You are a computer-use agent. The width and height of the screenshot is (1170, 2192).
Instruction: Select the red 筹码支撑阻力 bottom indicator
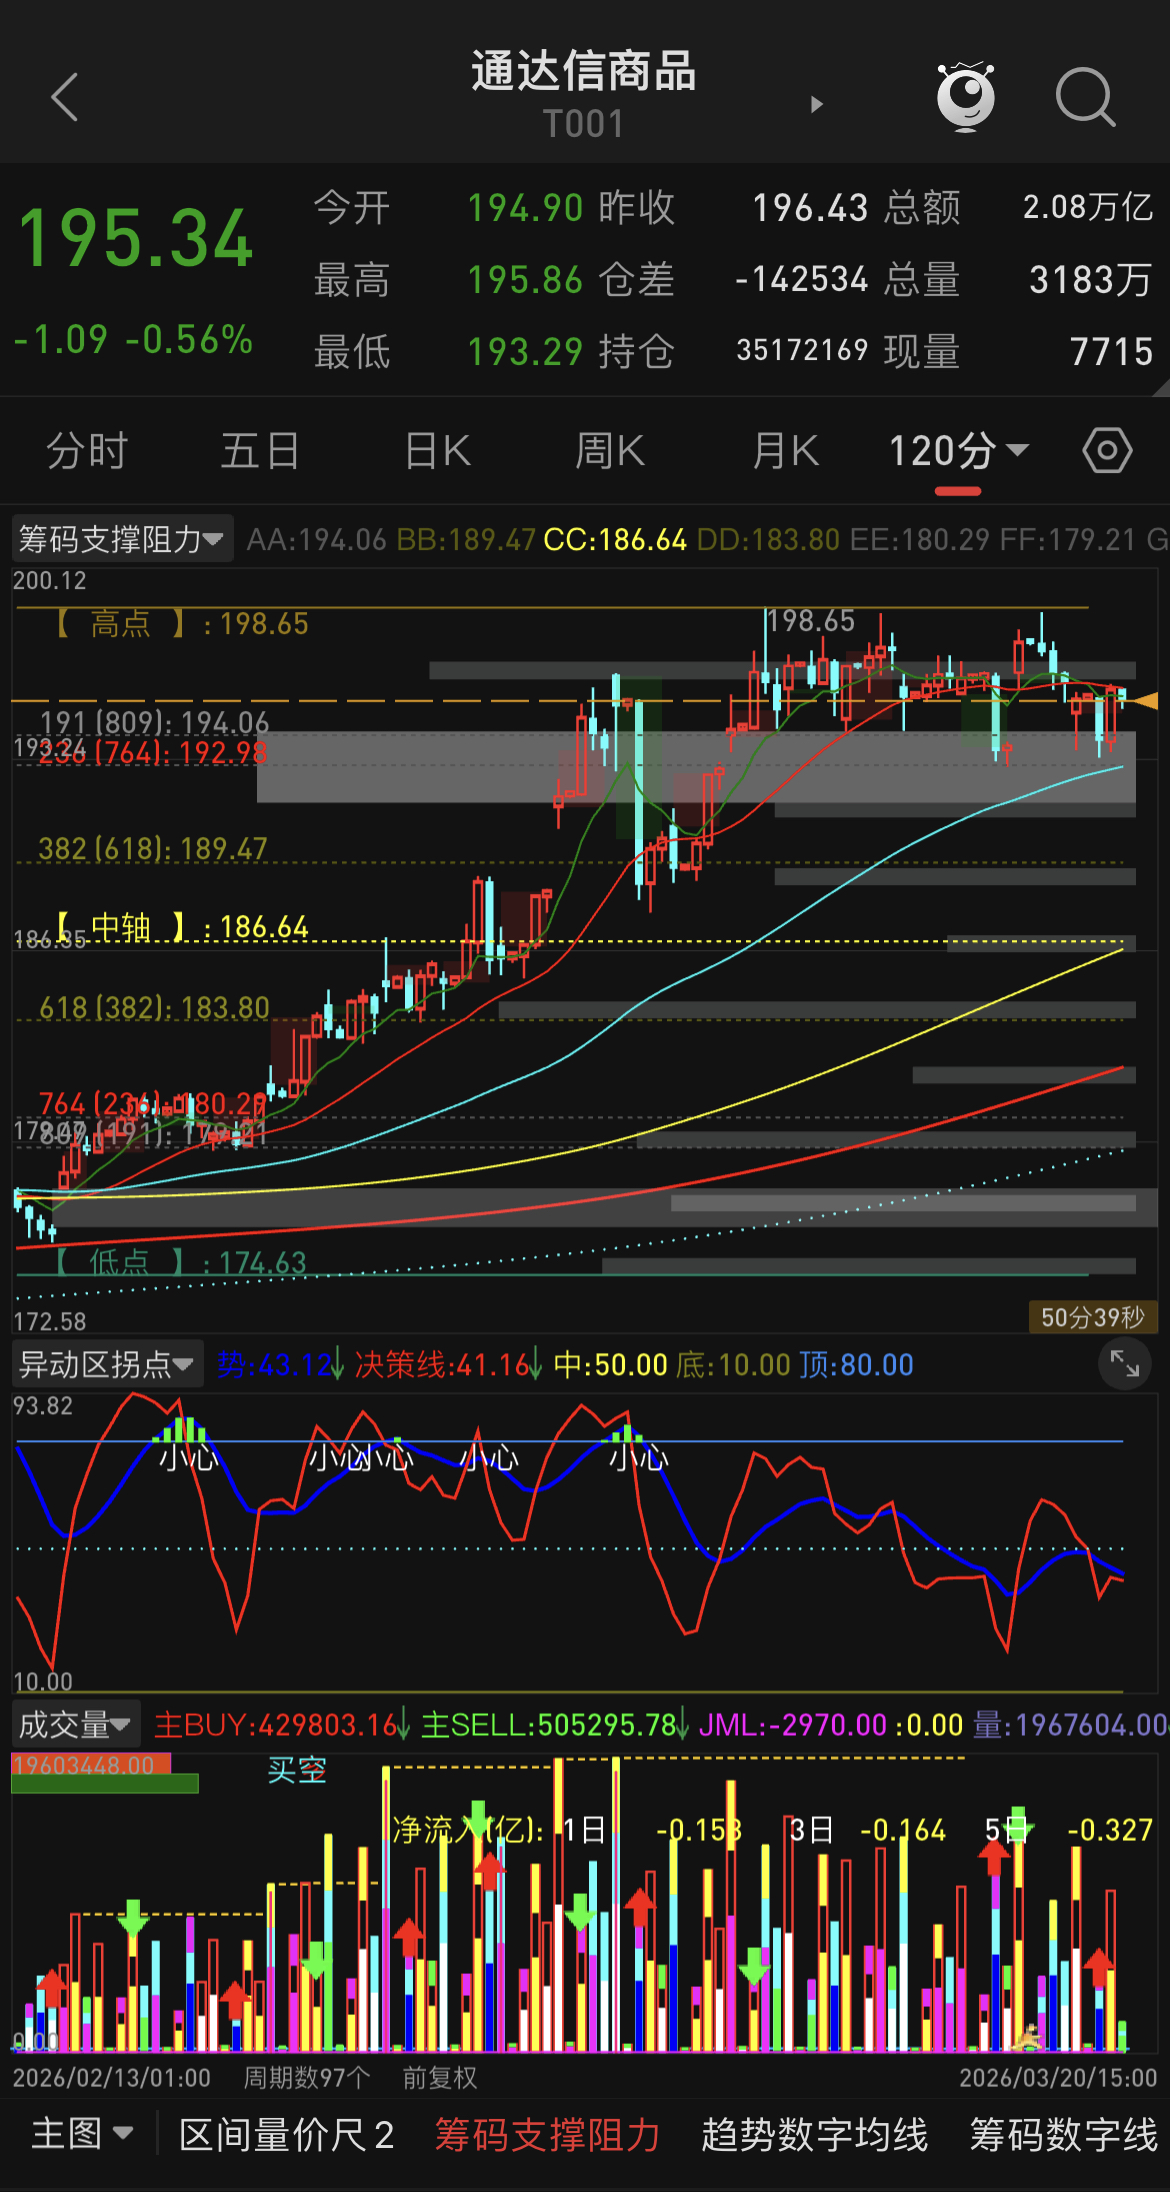[547, 2134]
